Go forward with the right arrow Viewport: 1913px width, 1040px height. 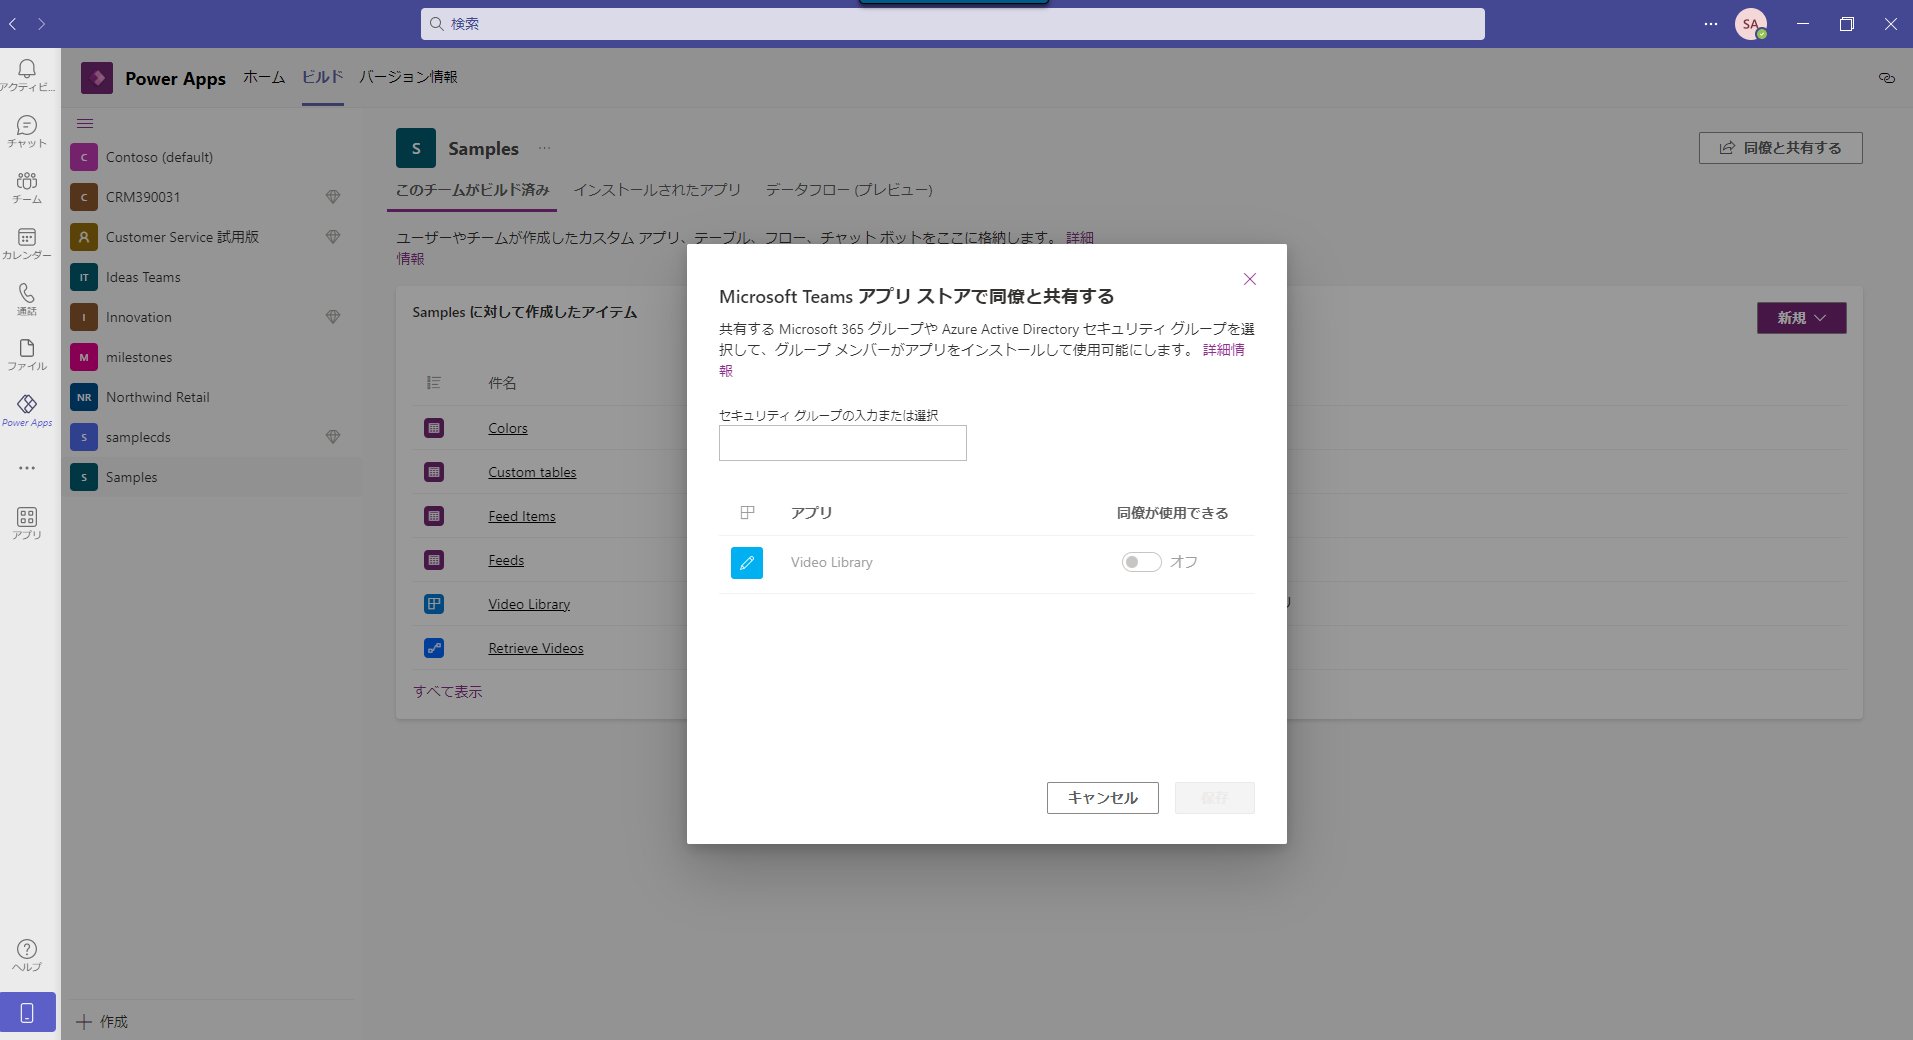[x=41, y=24]
